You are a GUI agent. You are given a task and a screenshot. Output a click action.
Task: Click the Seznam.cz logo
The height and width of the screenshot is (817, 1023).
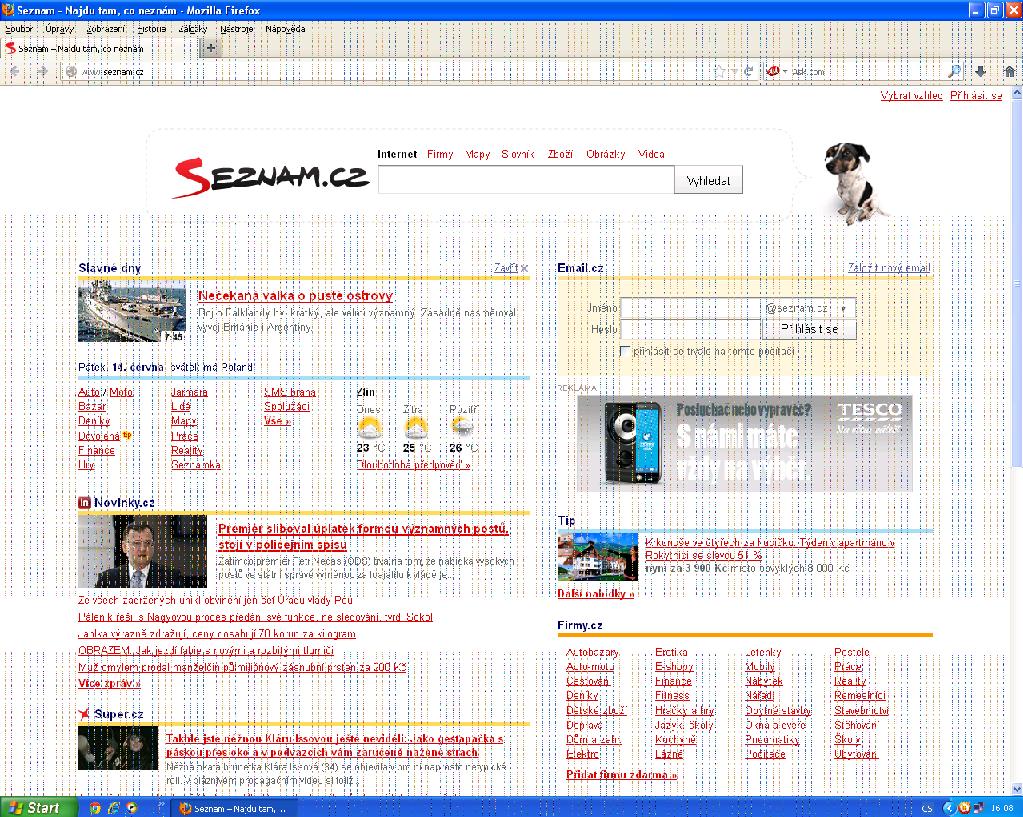[x=271, y=177]
